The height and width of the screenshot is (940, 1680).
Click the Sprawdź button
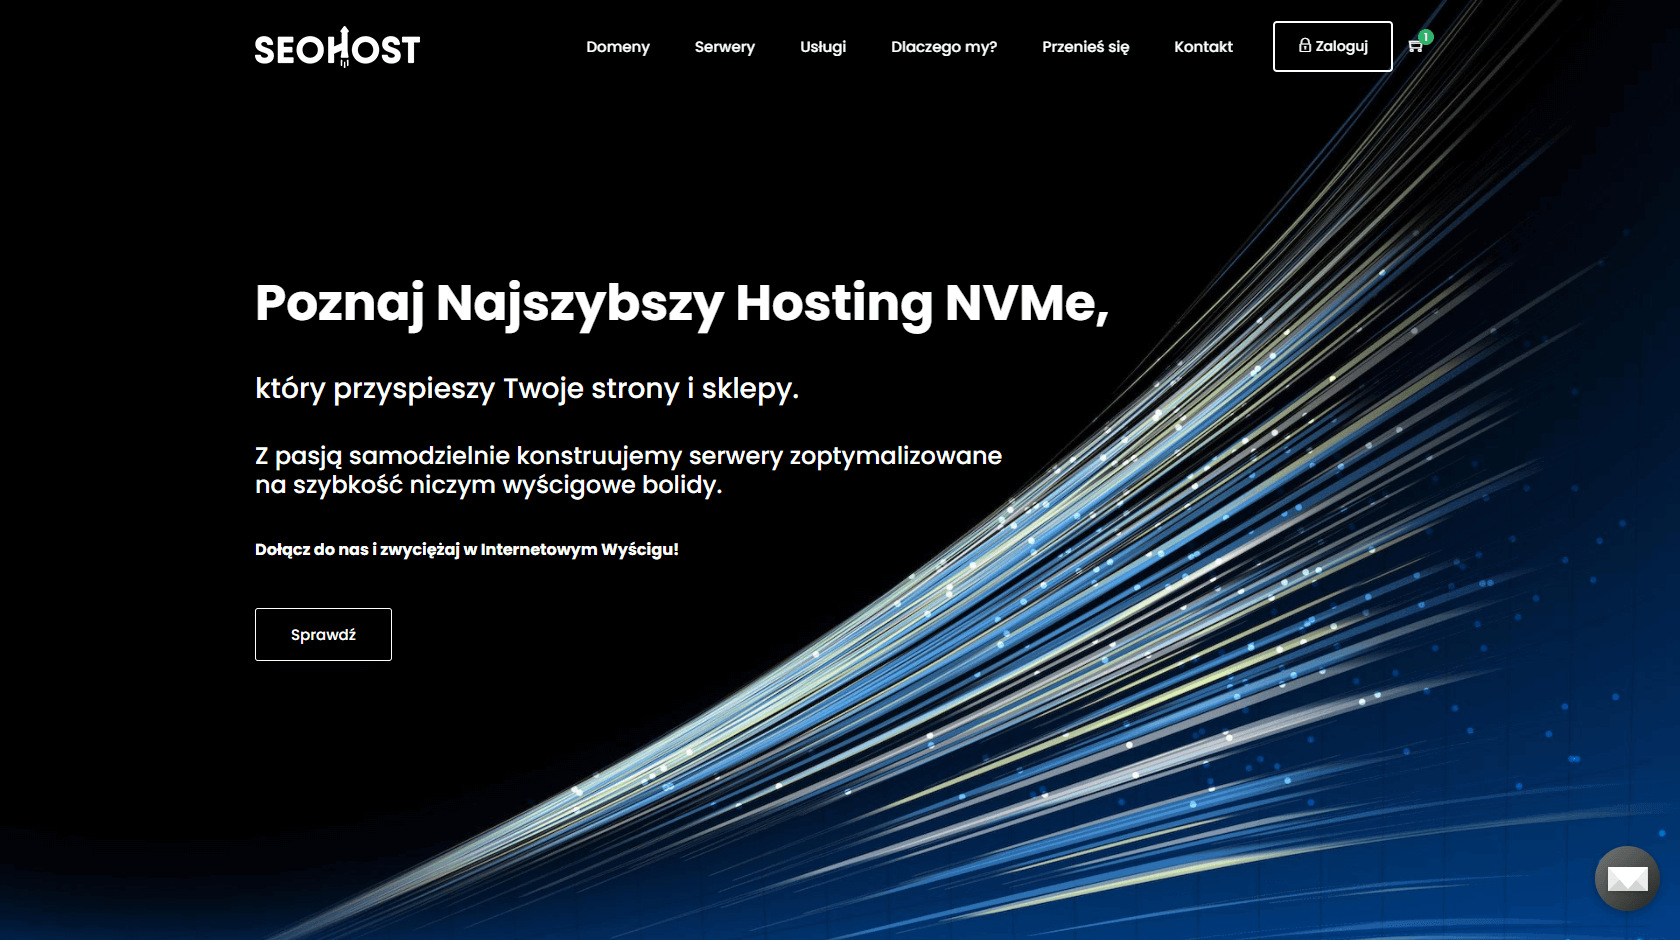point(322,634)
